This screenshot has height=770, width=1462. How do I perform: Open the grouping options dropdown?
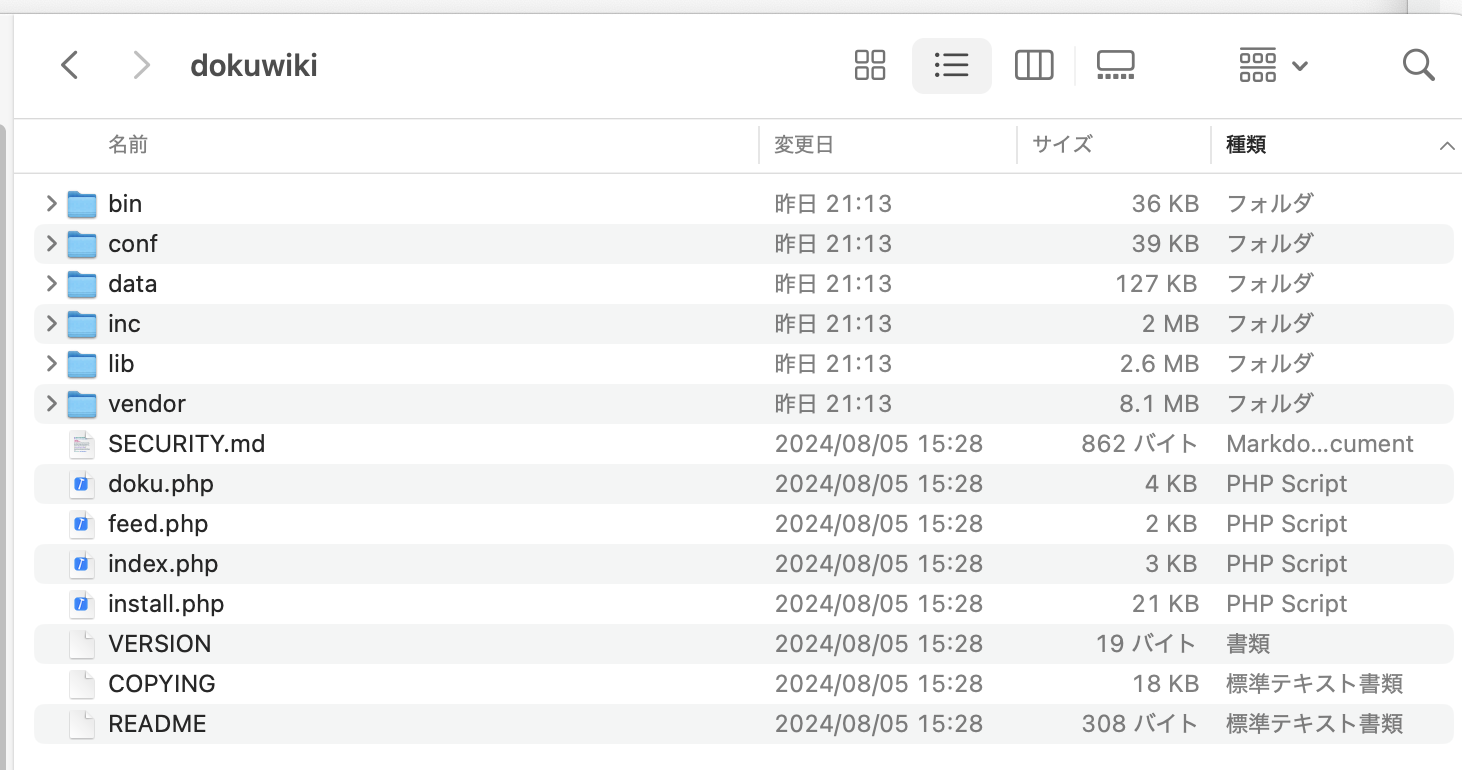tap(1271, 65)
